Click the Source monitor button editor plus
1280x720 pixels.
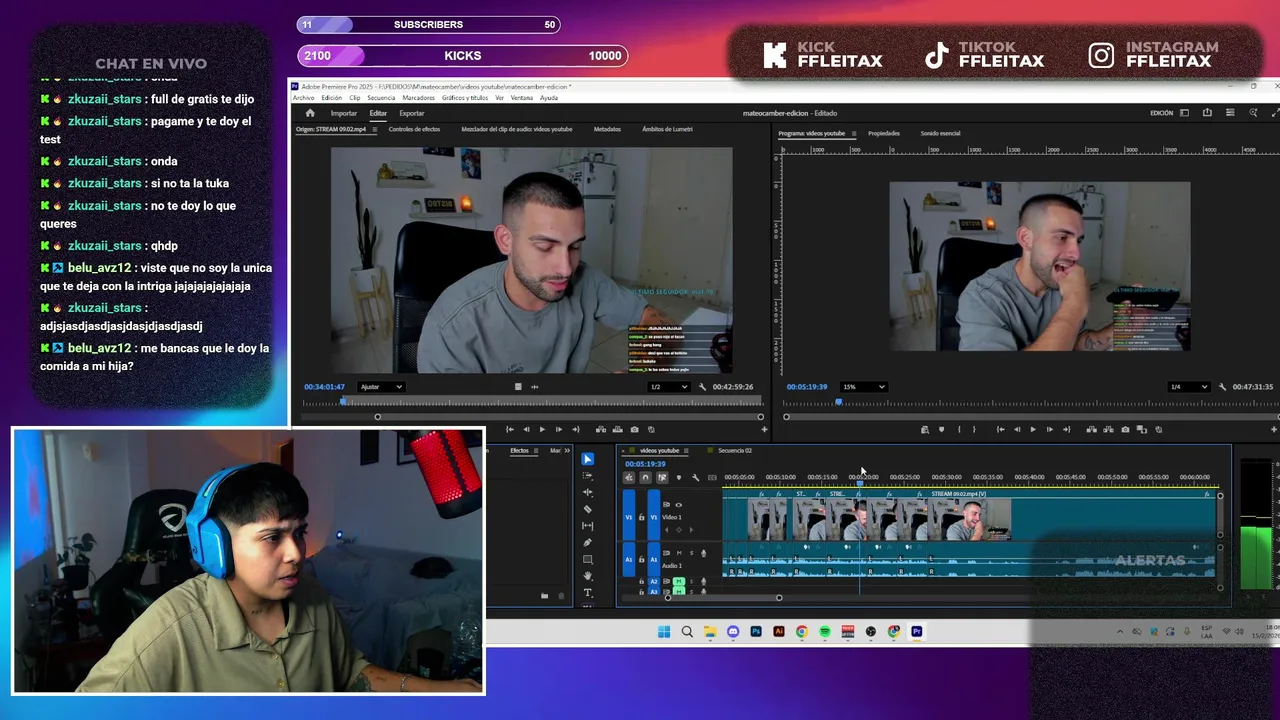pyautogui.click(x=764, y=430)
